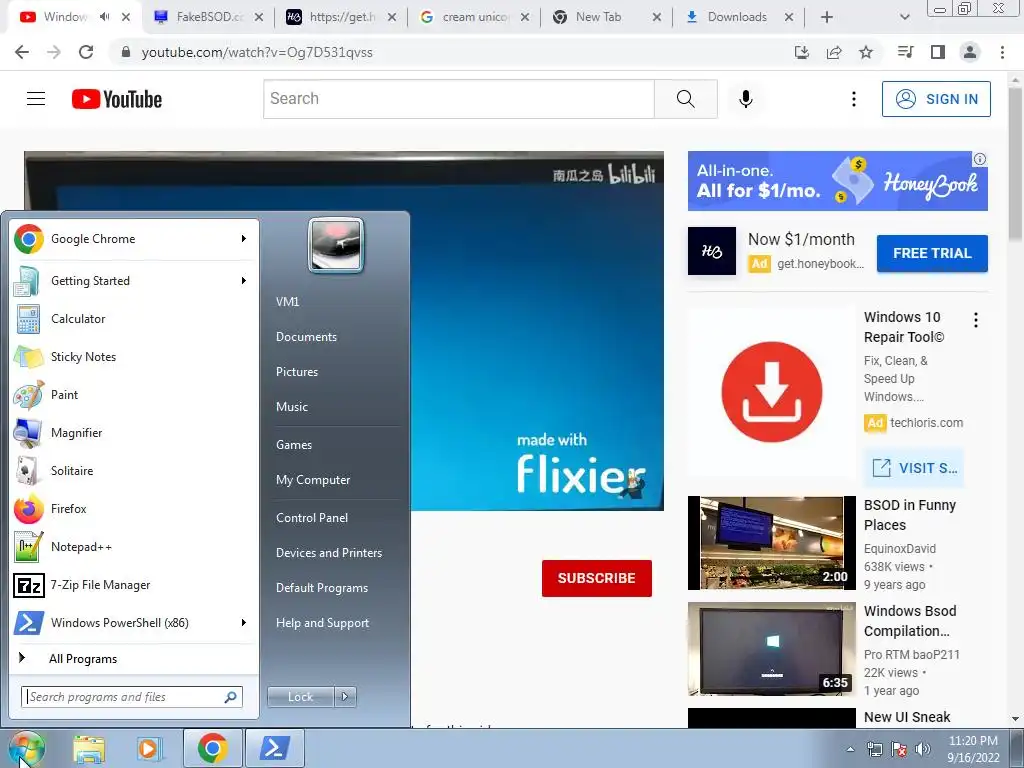
Task: Expand Windows PowerShell submenu arrow
Action: pos(244,622)
